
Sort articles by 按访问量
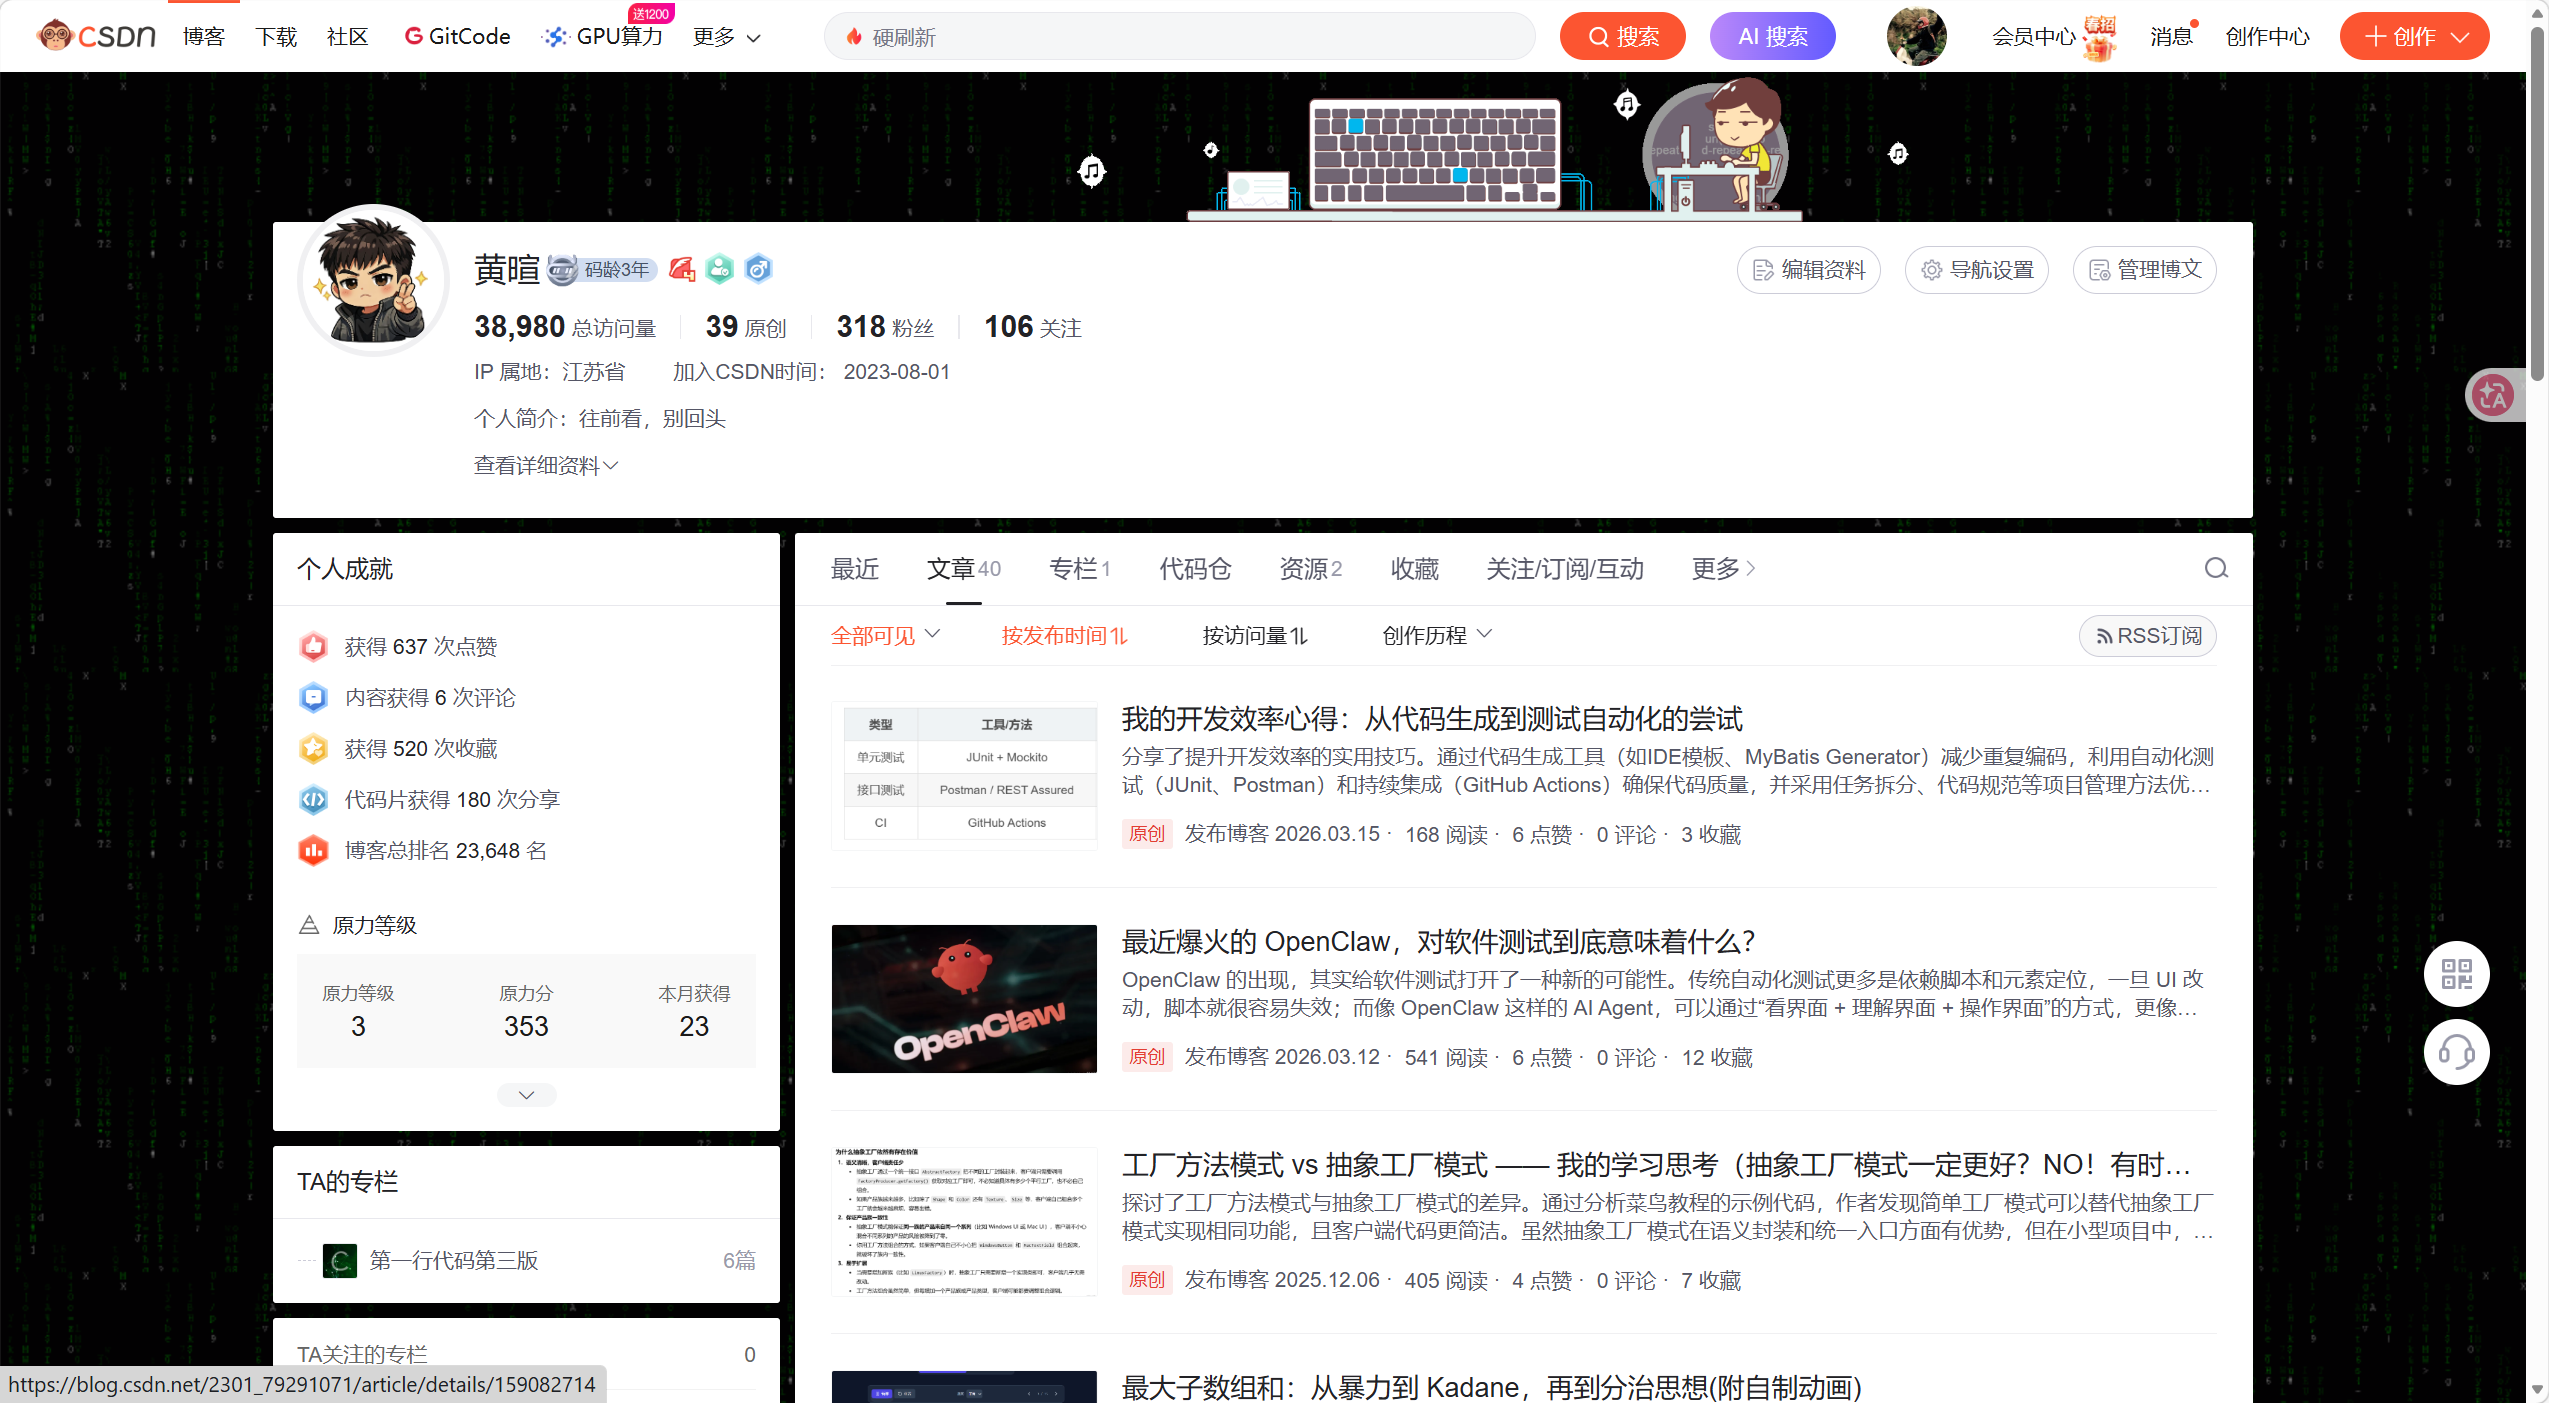pos(1254,636)
